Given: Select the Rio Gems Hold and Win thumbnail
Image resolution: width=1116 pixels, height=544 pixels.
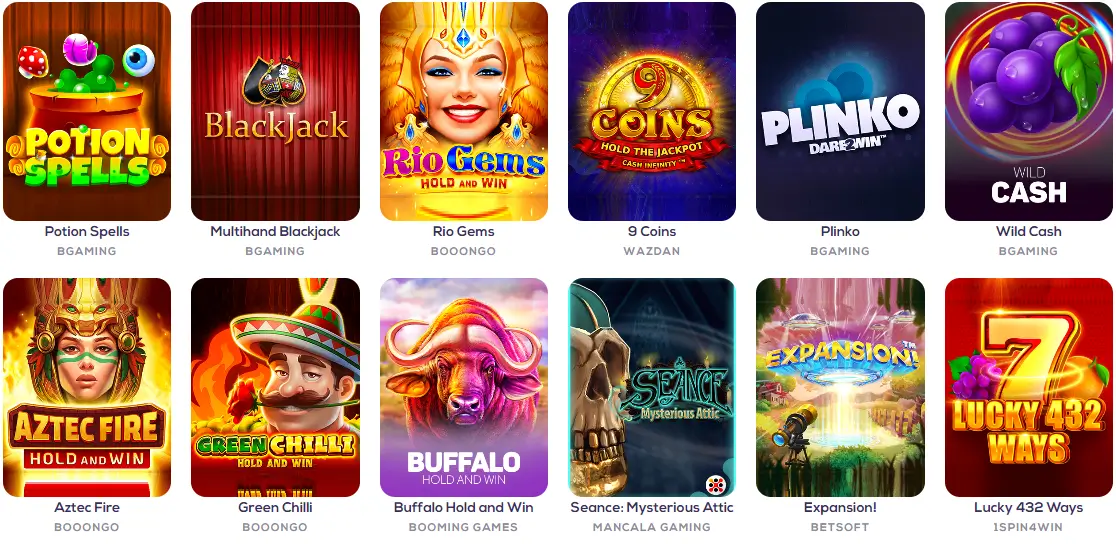Looking at the screenshot, I should click(463, 111).
